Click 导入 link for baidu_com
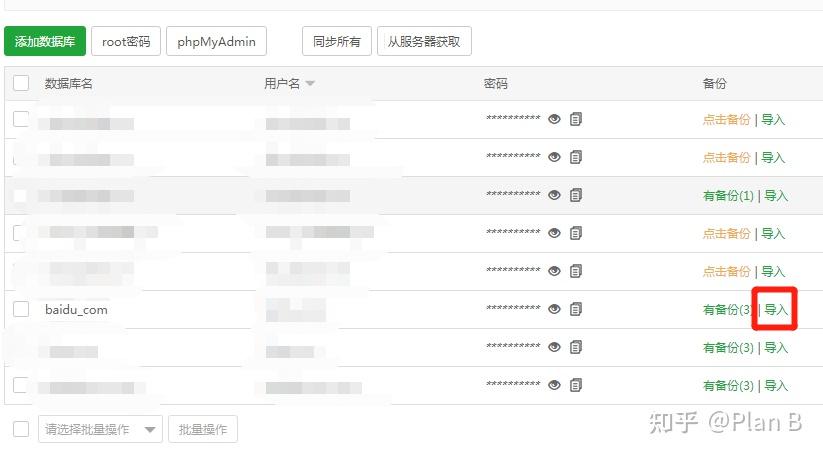The image size is (823, 455). [776, 310]
